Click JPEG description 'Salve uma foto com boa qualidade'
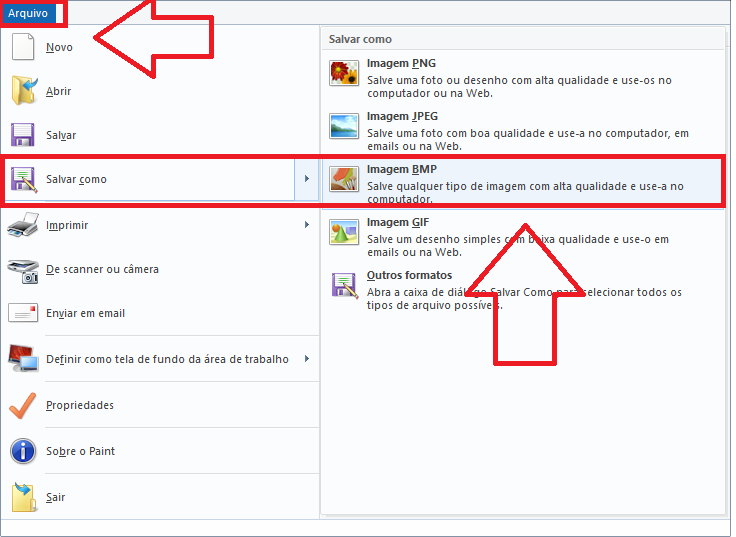 pyautogui.click(x=528, y=140)
